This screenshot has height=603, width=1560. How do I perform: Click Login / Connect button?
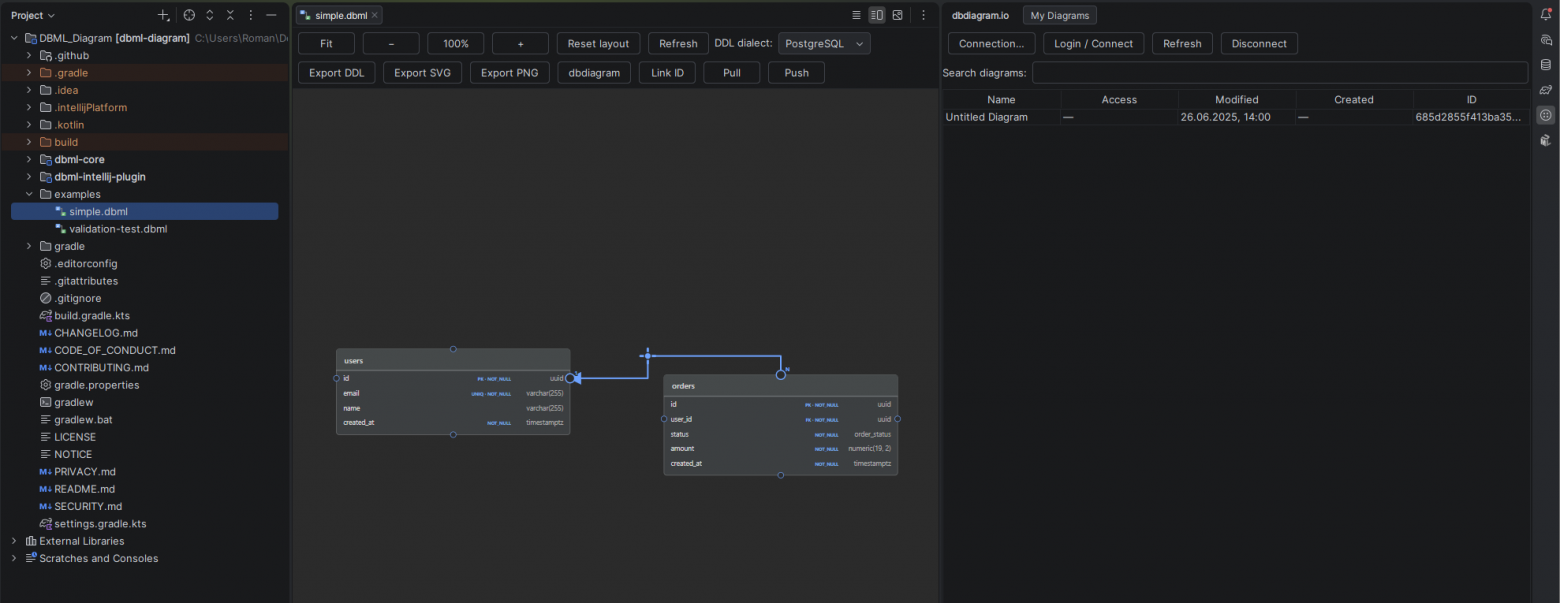[1093, 44]
